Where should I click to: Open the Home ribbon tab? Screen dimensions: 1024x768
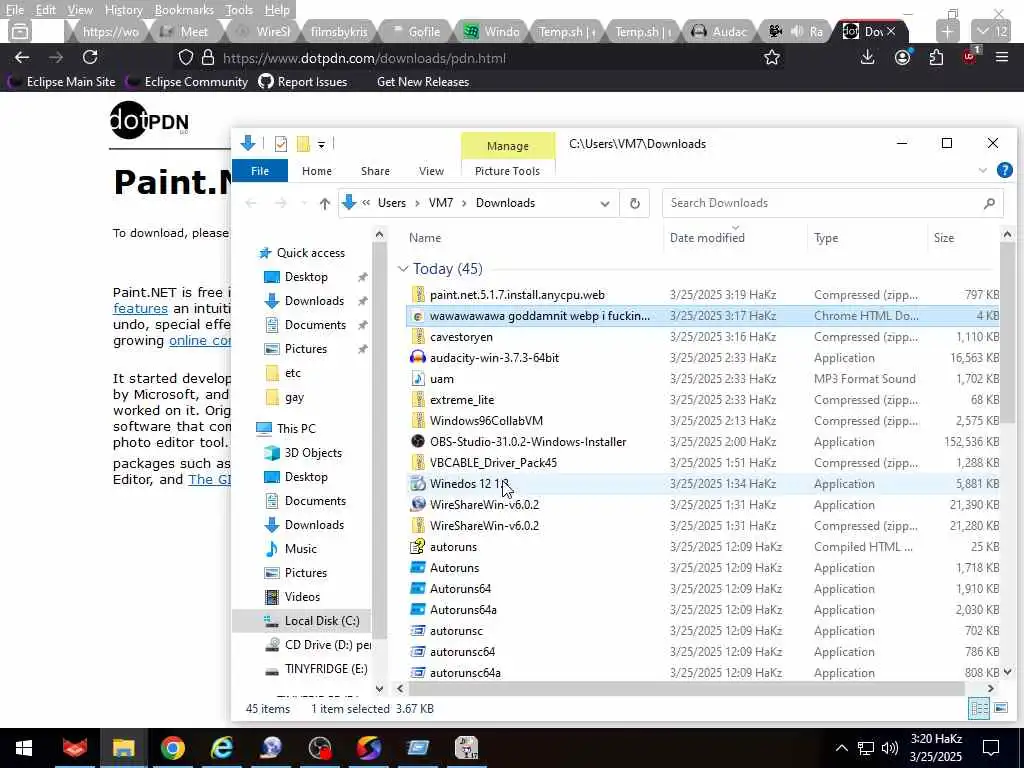[317, 171]
